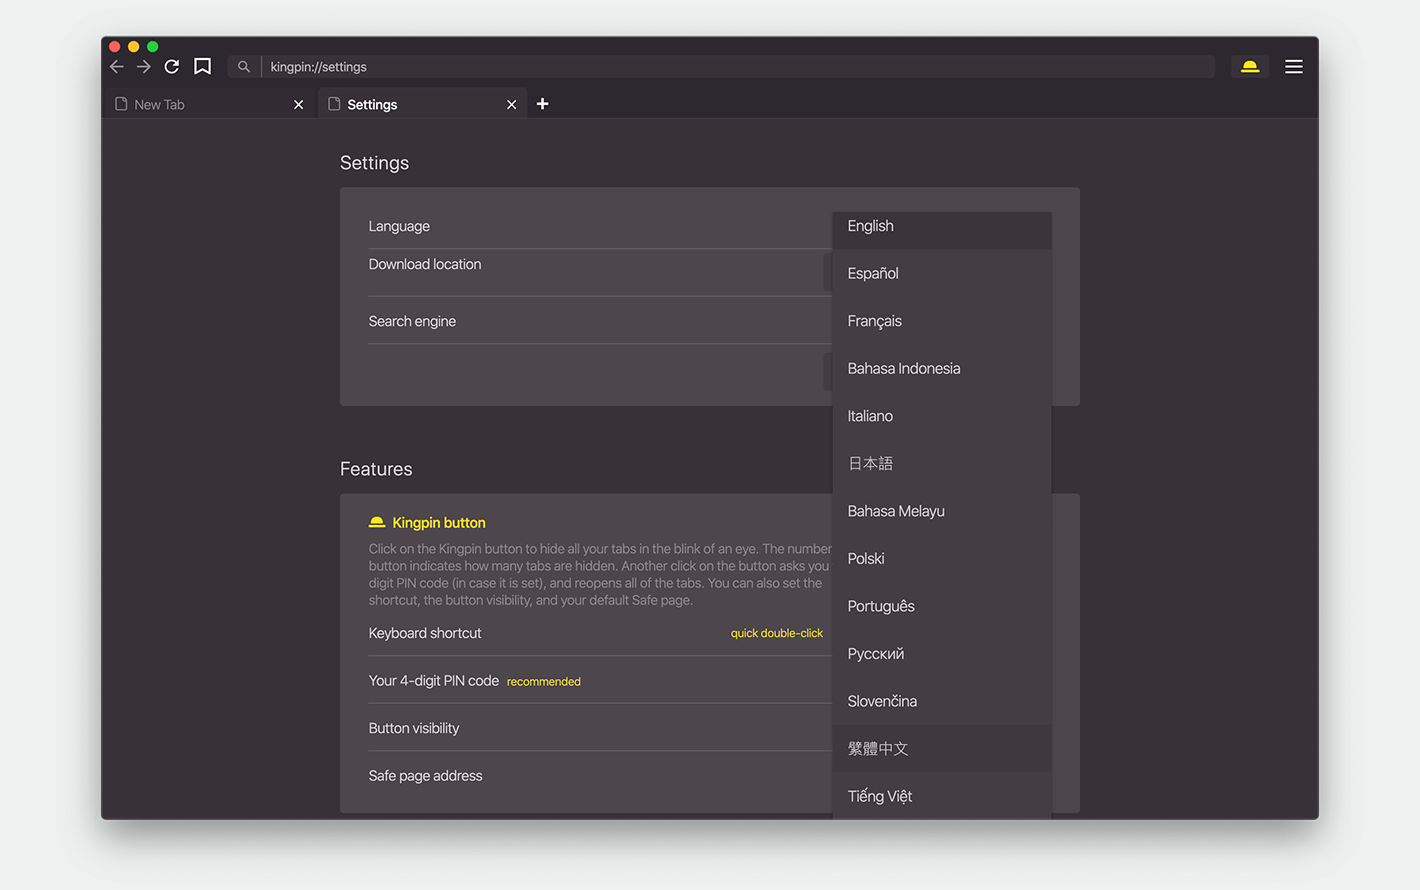Switch to the New Tab tab
The width and height of the screenshot is (1420, 890).
tap(208, 104)
